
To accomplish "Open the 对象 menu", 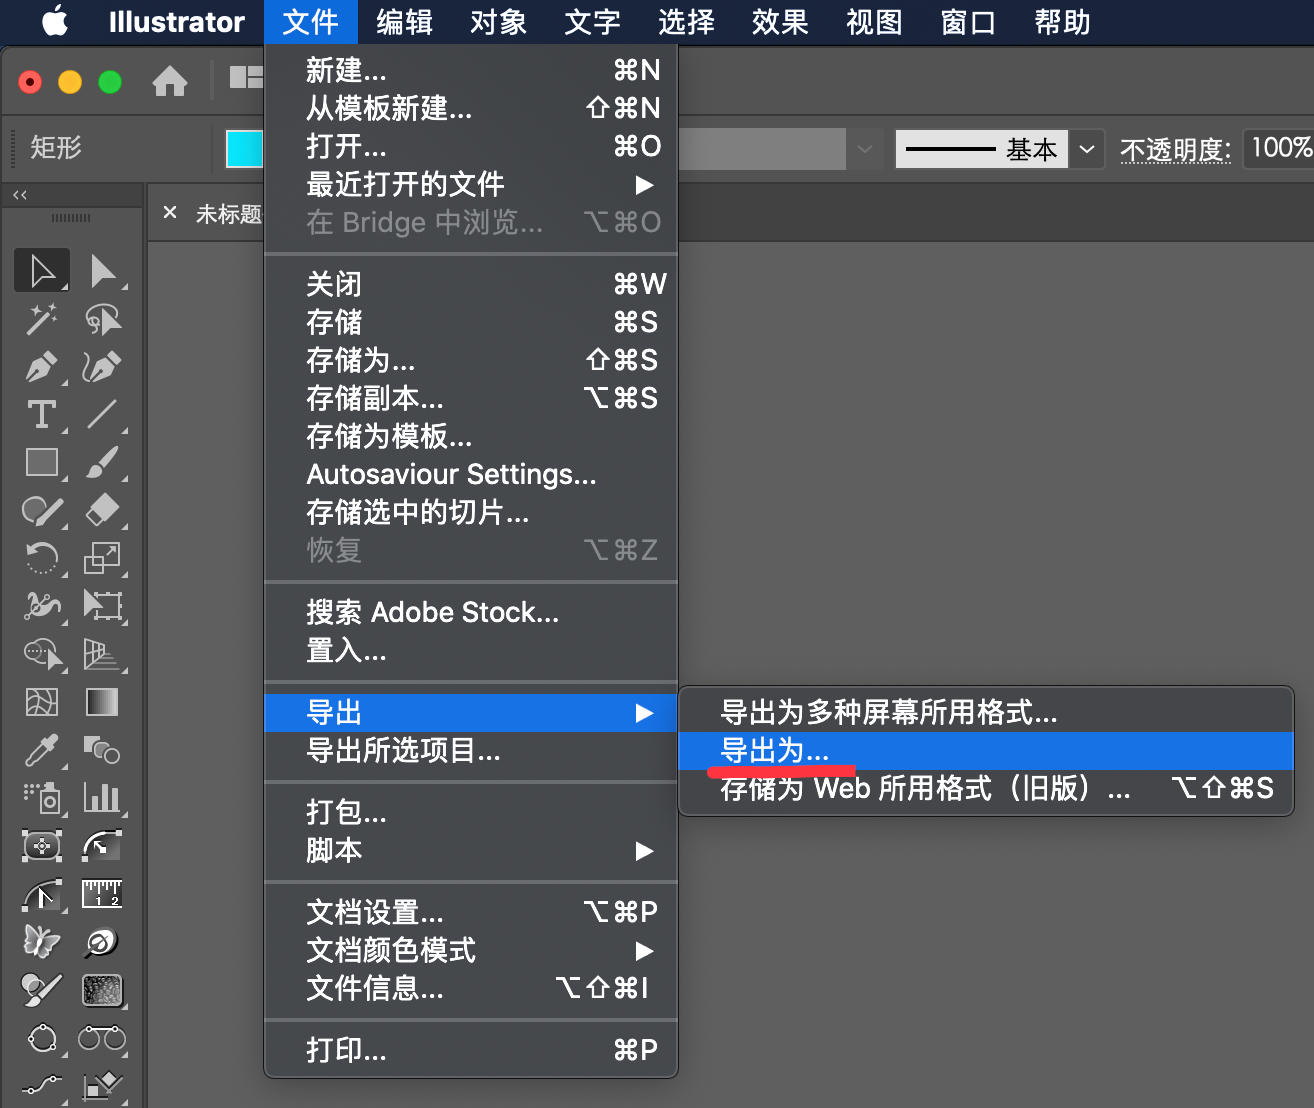I will pyautogui.click(x=498, y=22).
